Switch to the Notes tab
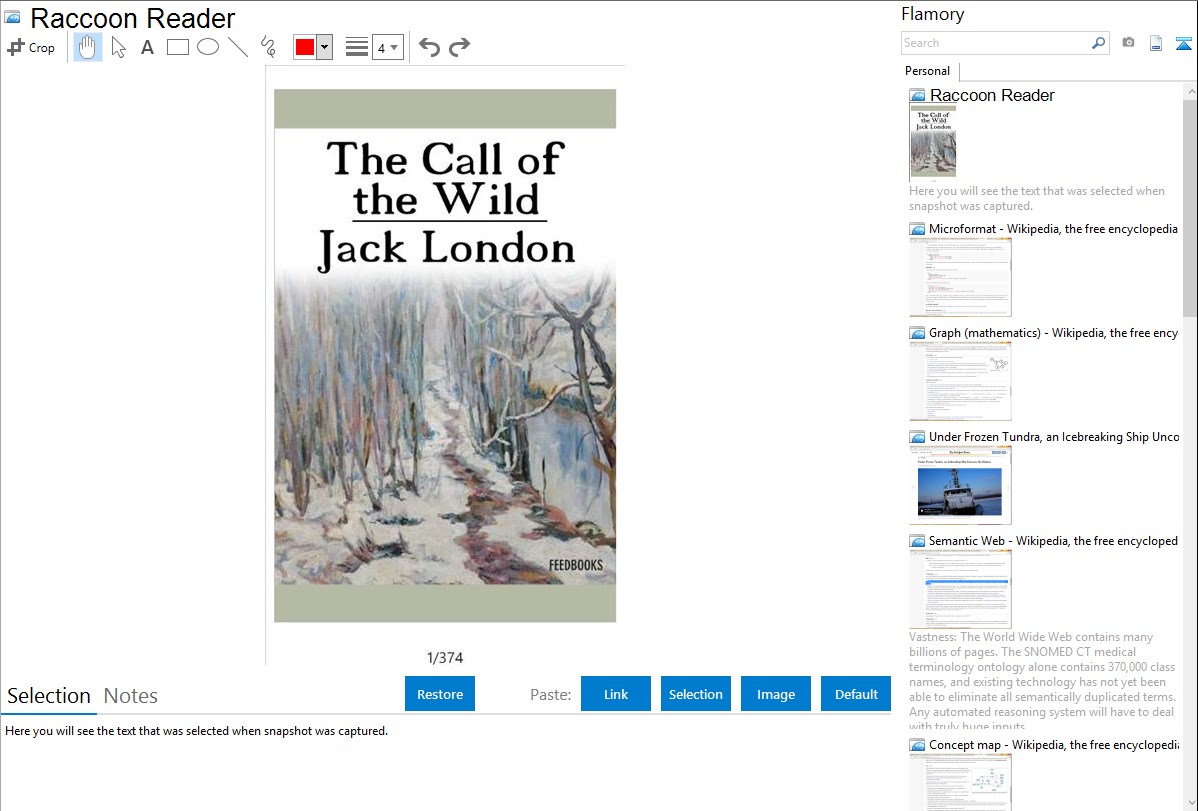Viewport: 1198px width, 811px height. 131,696
